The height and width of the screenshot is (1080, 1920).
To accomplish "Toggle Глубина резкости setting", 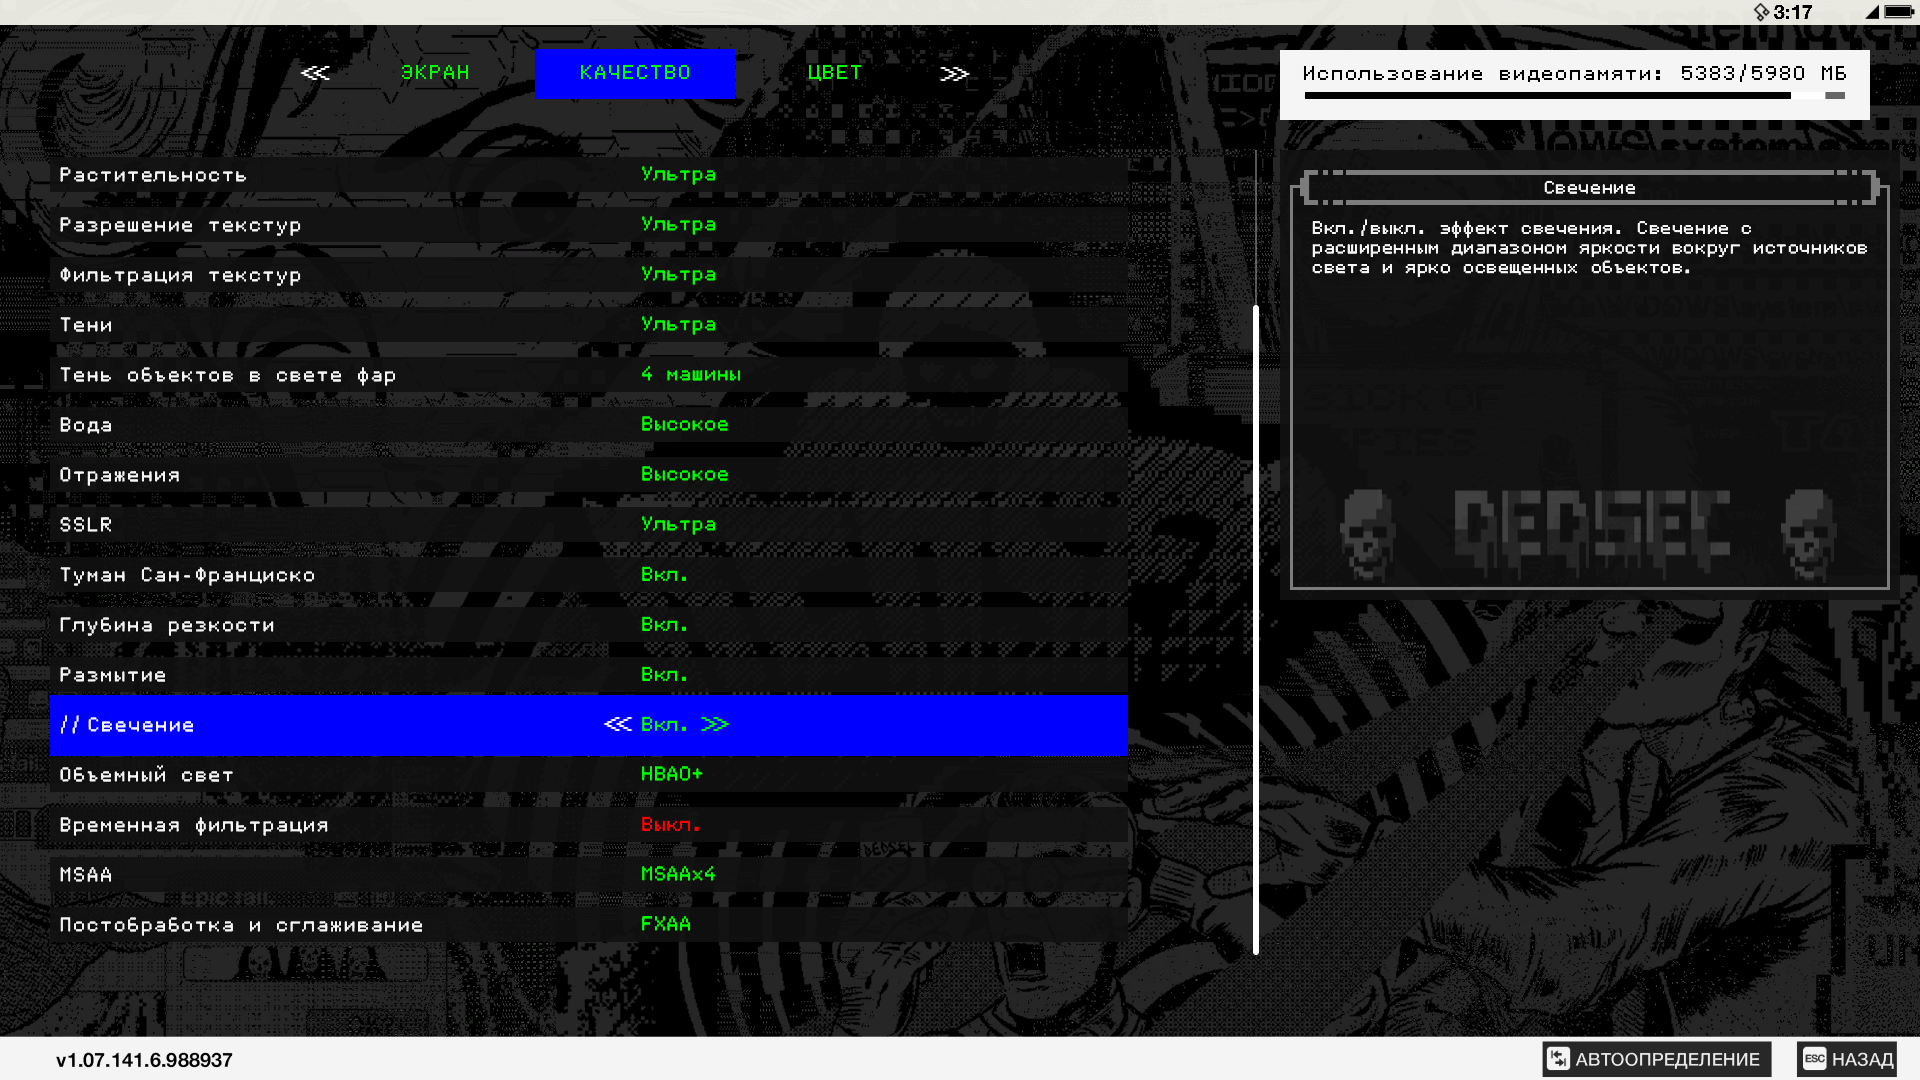I will (664, 625).
